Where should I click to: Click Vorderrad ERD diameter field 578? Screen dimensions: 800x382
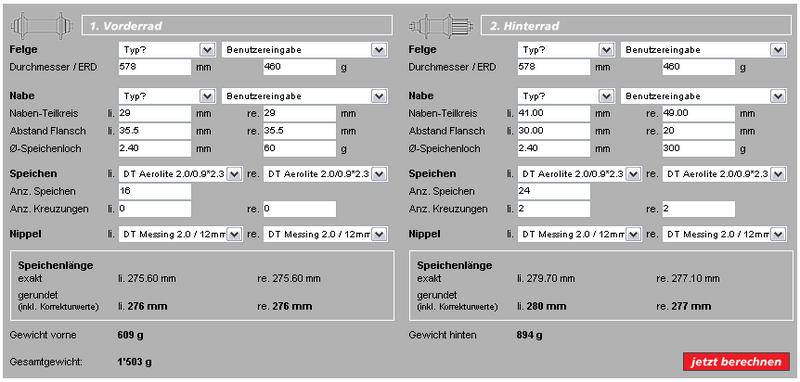coord(155,67)
